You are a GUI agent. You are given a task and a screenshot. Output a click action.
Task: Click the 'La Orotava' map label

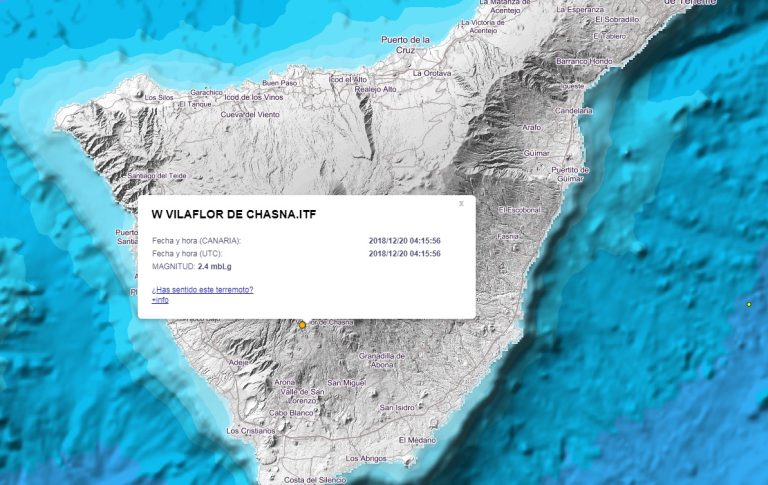tap(432, 73)
